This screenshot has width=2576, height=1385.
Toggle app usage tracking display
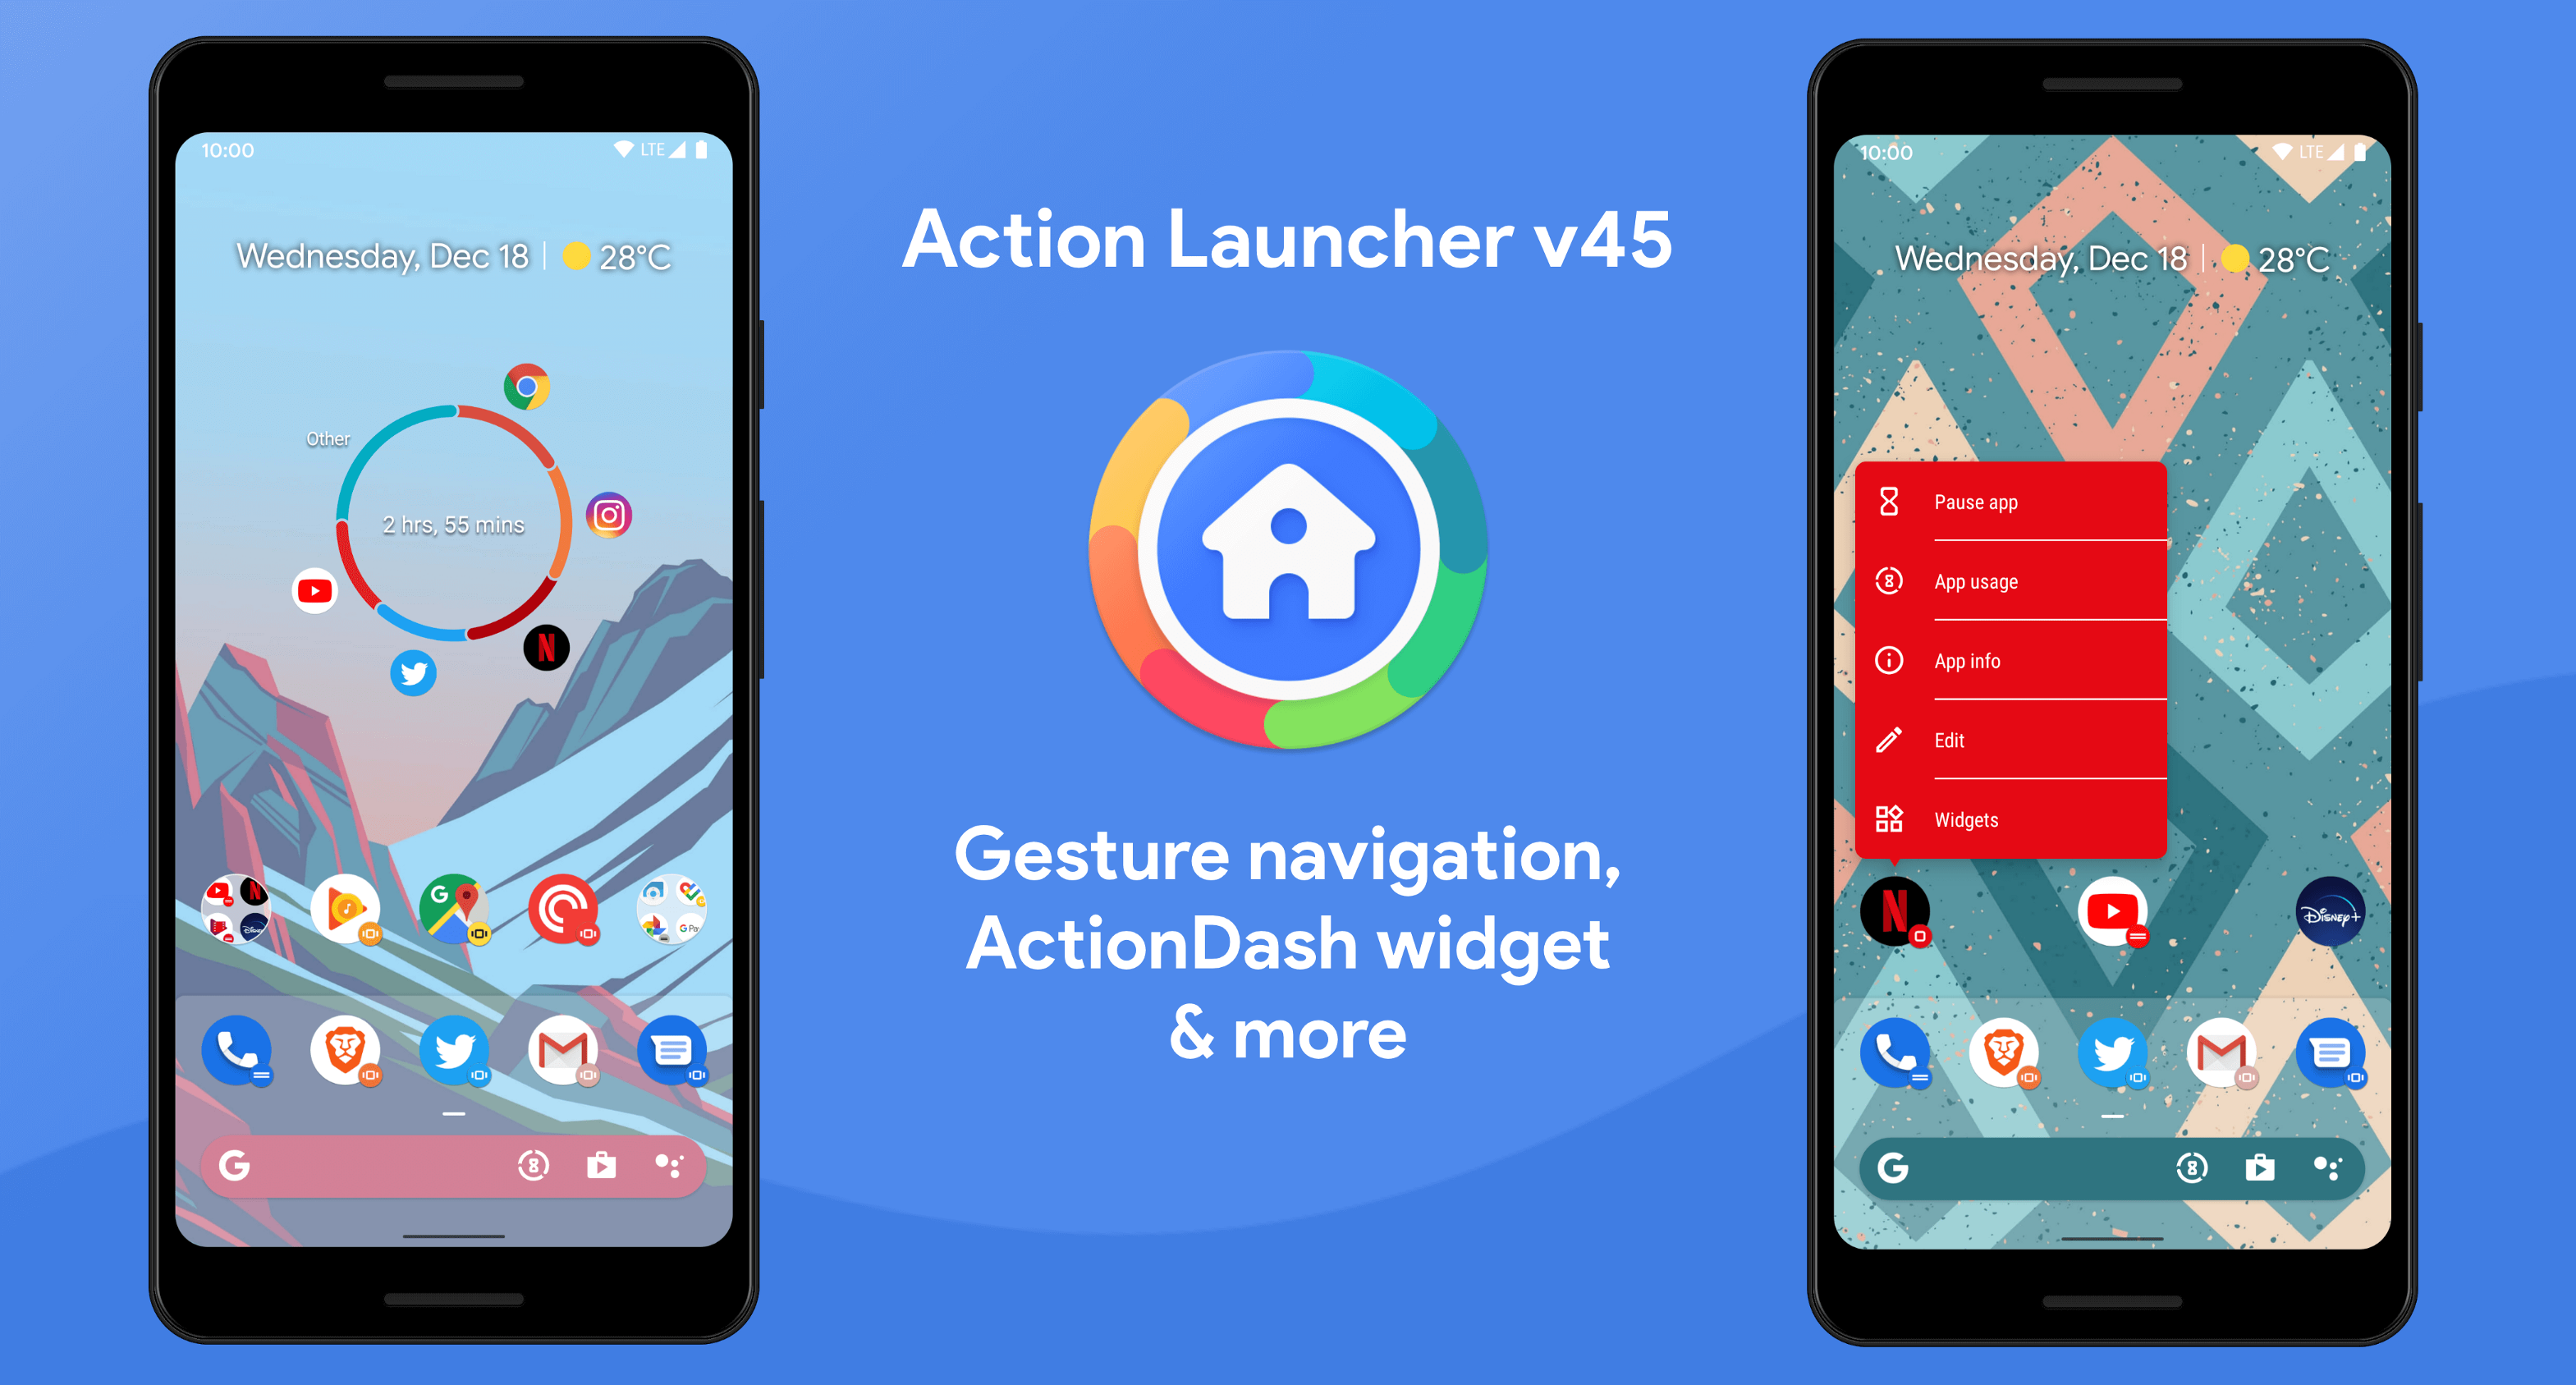point(2012,580)
